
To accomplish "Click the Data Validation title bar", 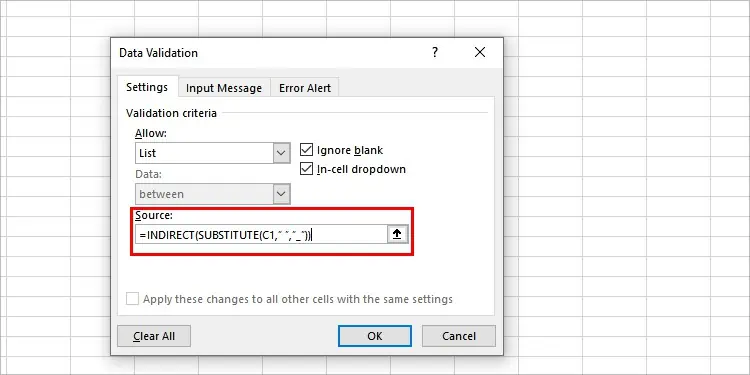I will click(268, 53).
